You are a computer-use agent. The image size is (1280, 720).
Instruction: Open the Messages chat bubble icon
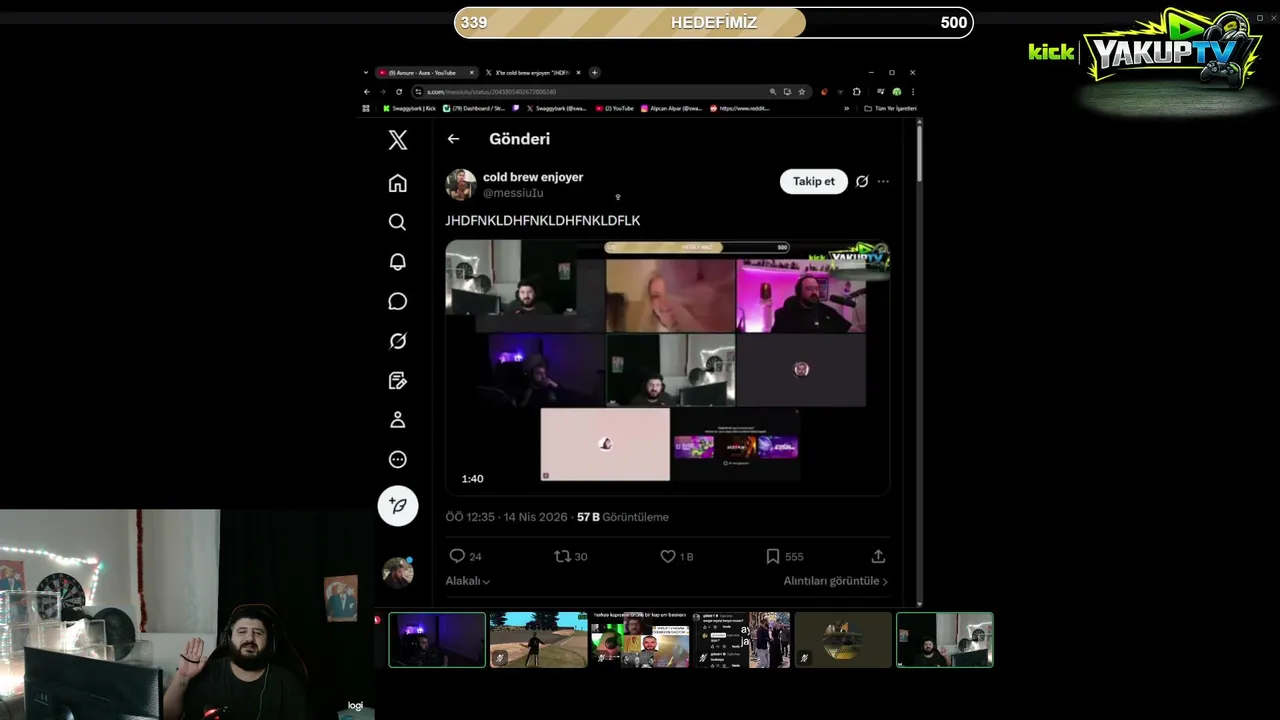coord(398,301)
